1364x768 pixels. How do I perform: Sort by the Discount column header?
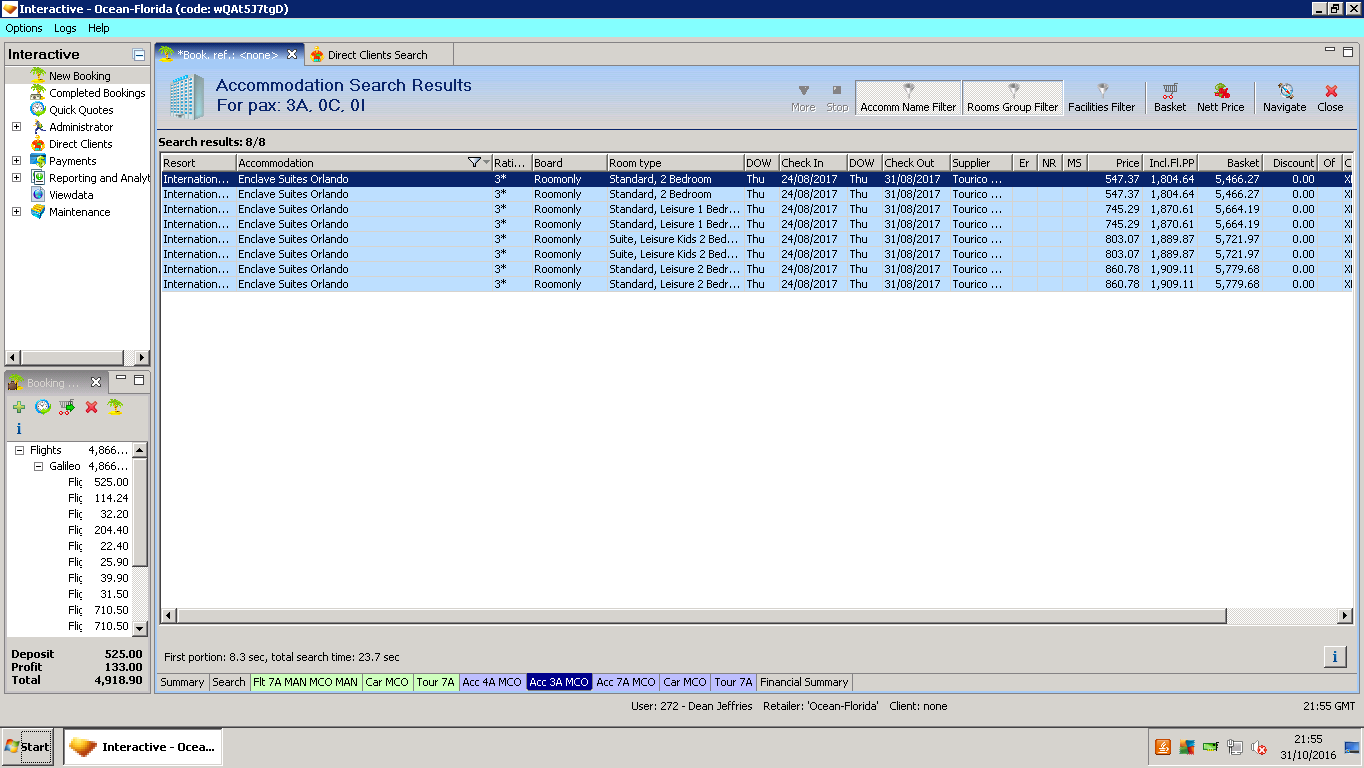click(1291, 163)
